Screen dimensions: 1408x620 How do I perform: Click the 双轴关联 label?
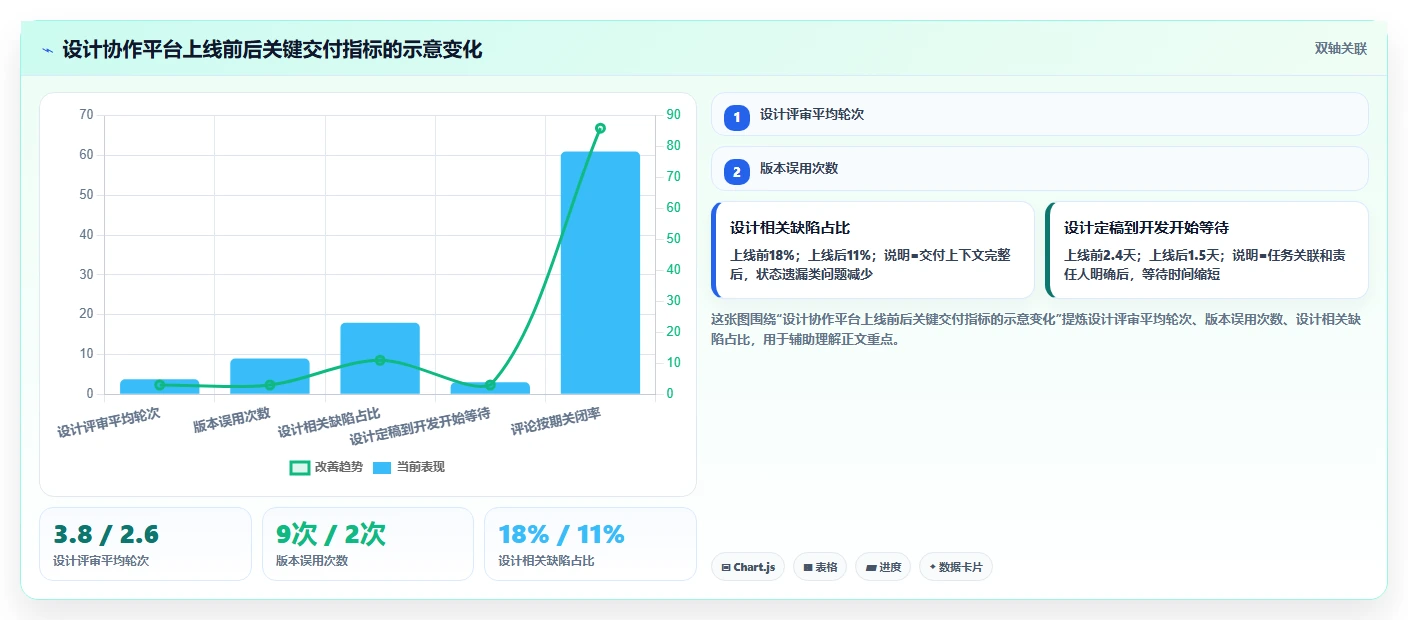click(1340, 48)
